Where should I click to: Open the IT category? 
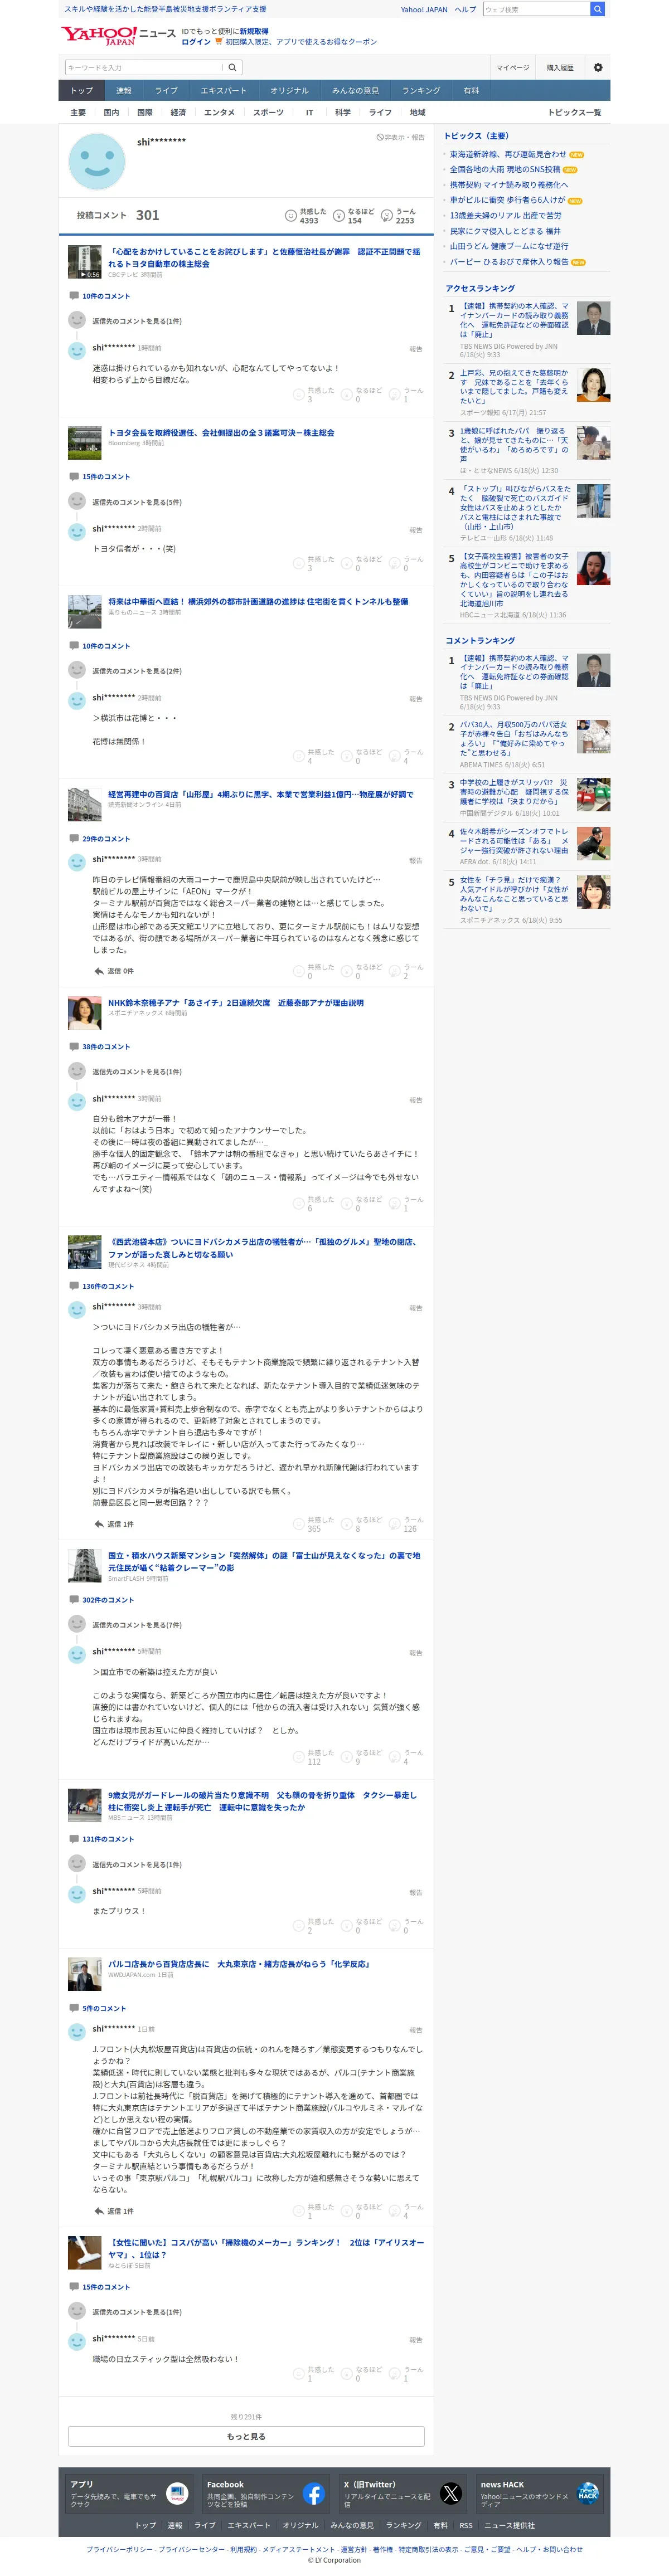pos(309,113)
